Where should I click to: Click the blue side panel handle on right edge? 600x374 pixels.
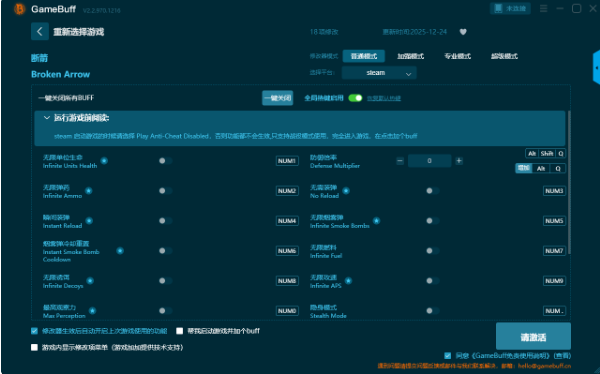pyautogui.click(x=597, y=68)
